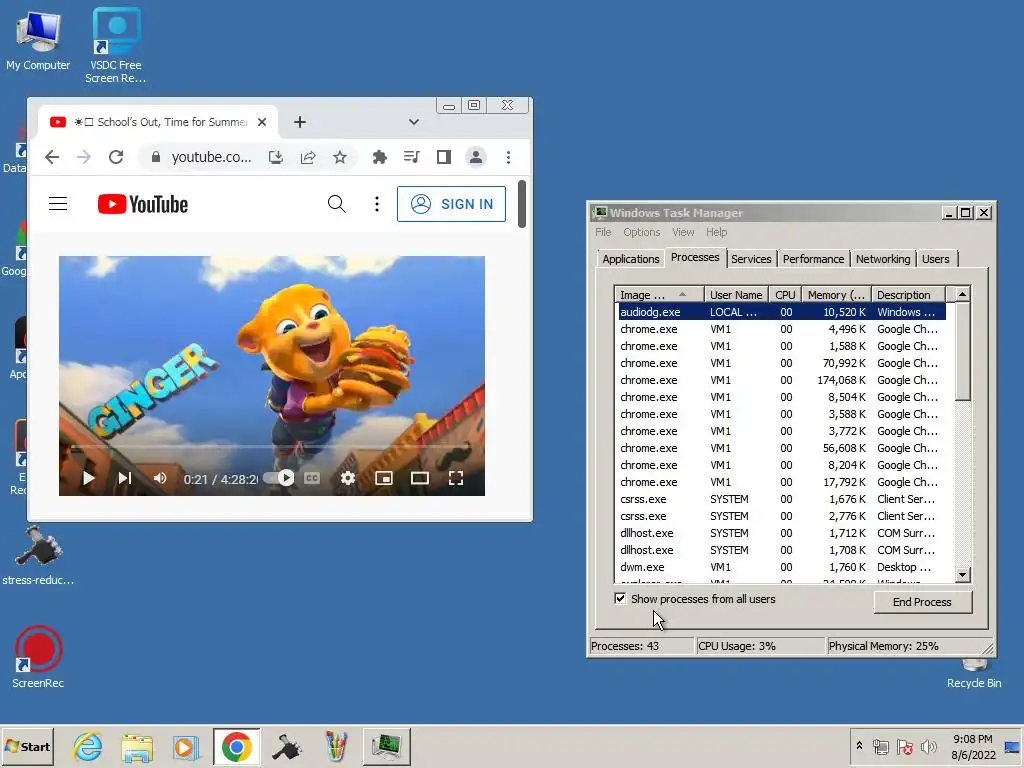1024x768 pixels.
Task: Reload the YouTube page
Action: pos(116,157)
